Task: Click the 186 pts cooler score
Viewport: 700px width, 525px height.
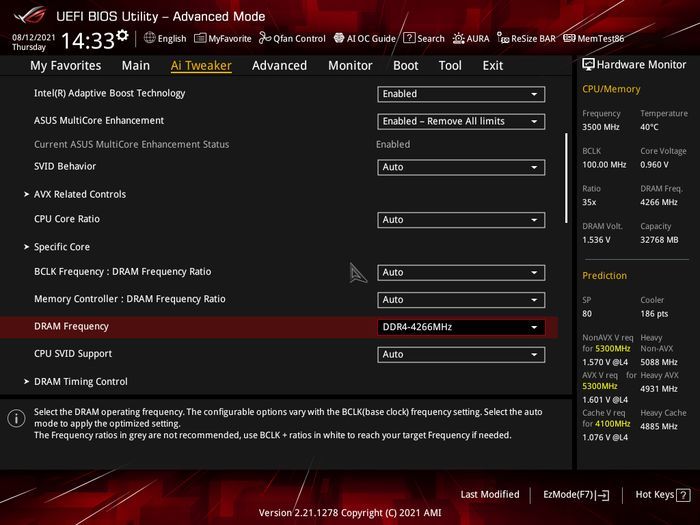Action: click(654, 314)
